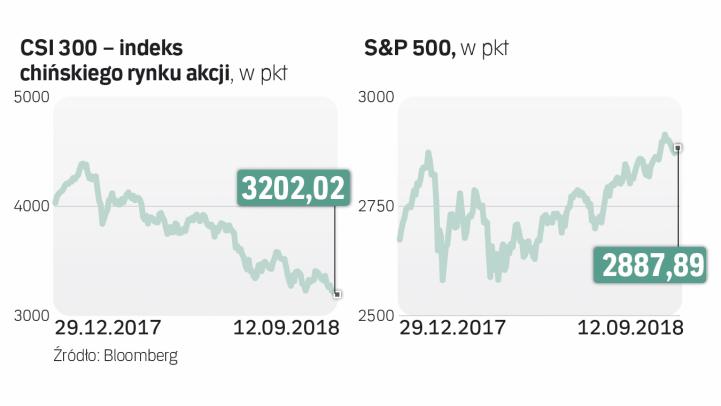The image size is (721, 406).
Task: Select the 2750 axis label on S&P chart
Action: [375, 206]
